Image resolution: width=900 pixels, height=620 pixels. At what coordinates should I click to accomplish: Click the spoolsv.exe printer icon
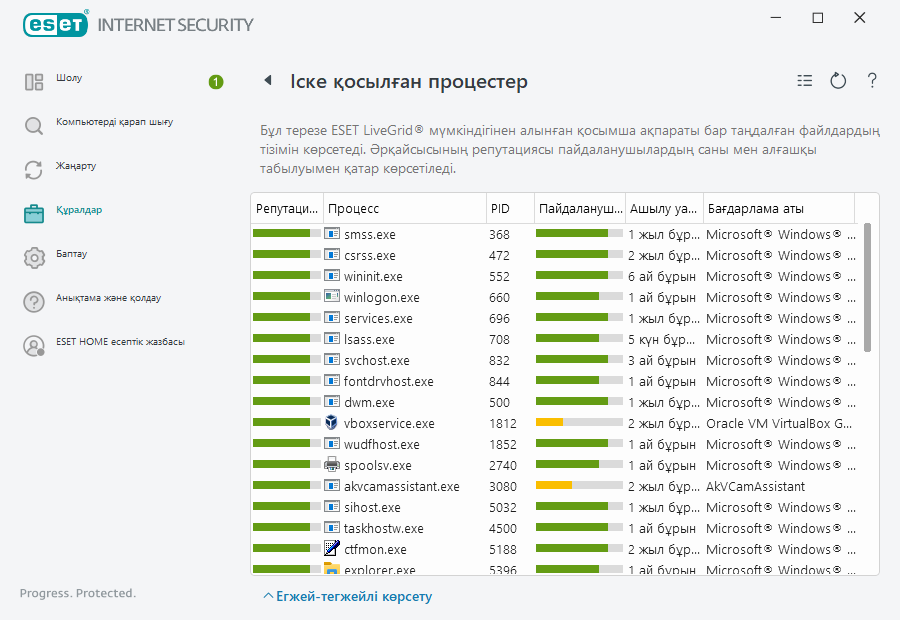coord(333,465)
